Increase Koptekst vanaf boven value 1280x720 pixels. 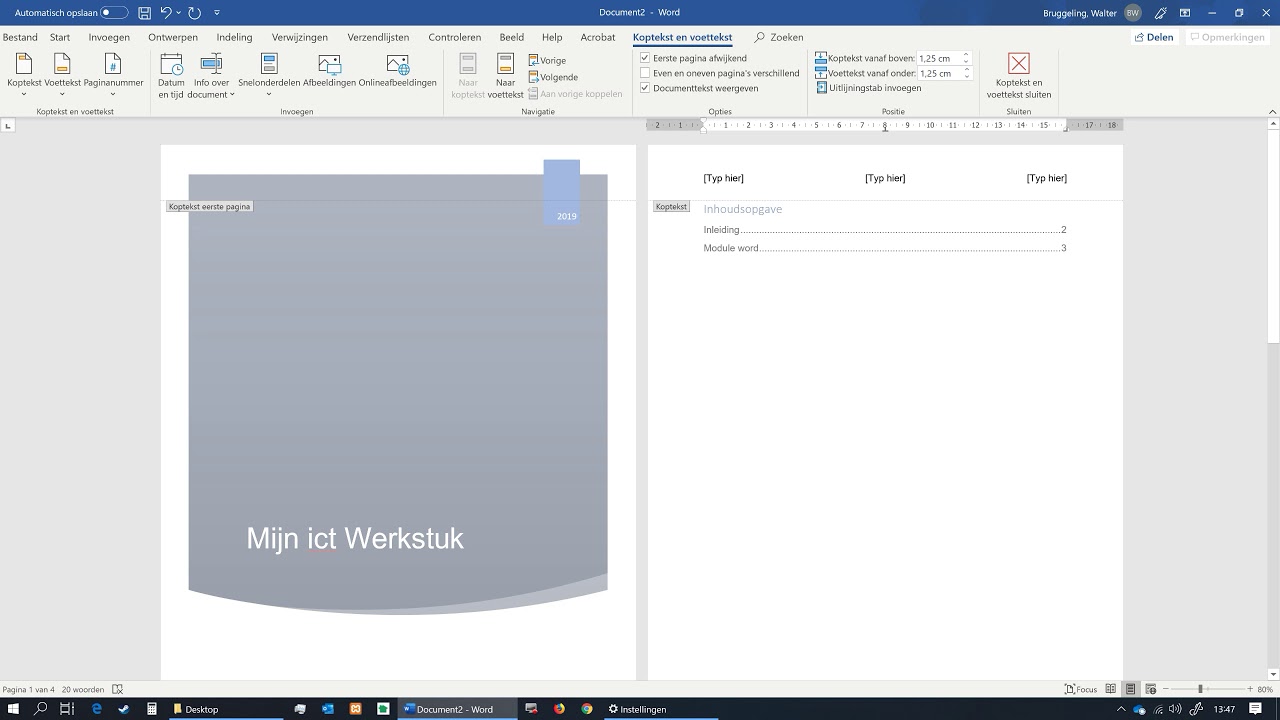pyautogui.click(x=966, y=55)
